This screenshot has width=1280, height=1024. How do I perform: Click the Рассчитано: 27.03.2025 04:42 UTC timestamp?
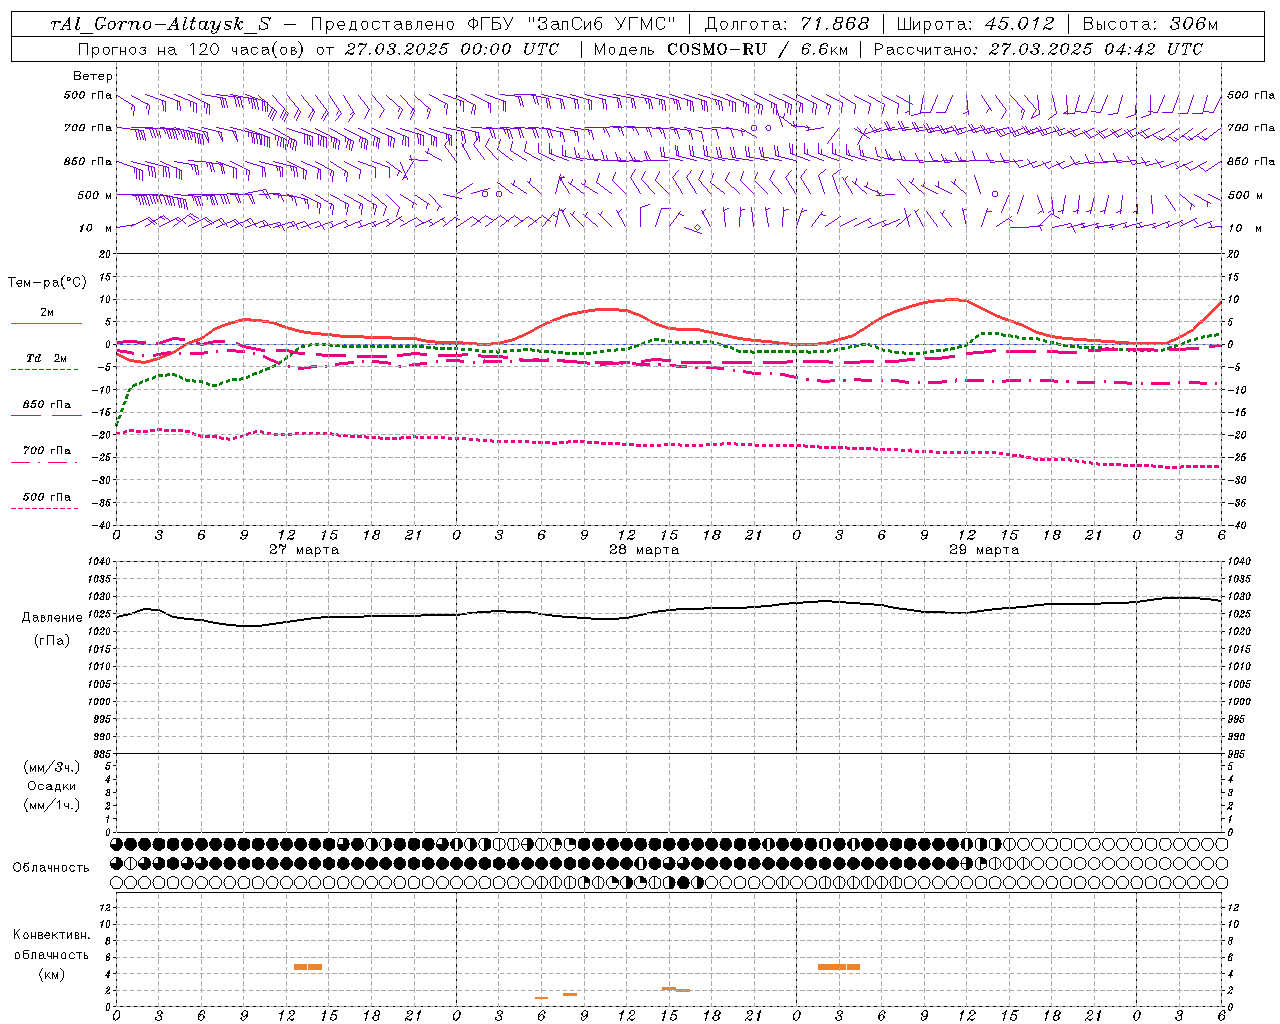1038,49
